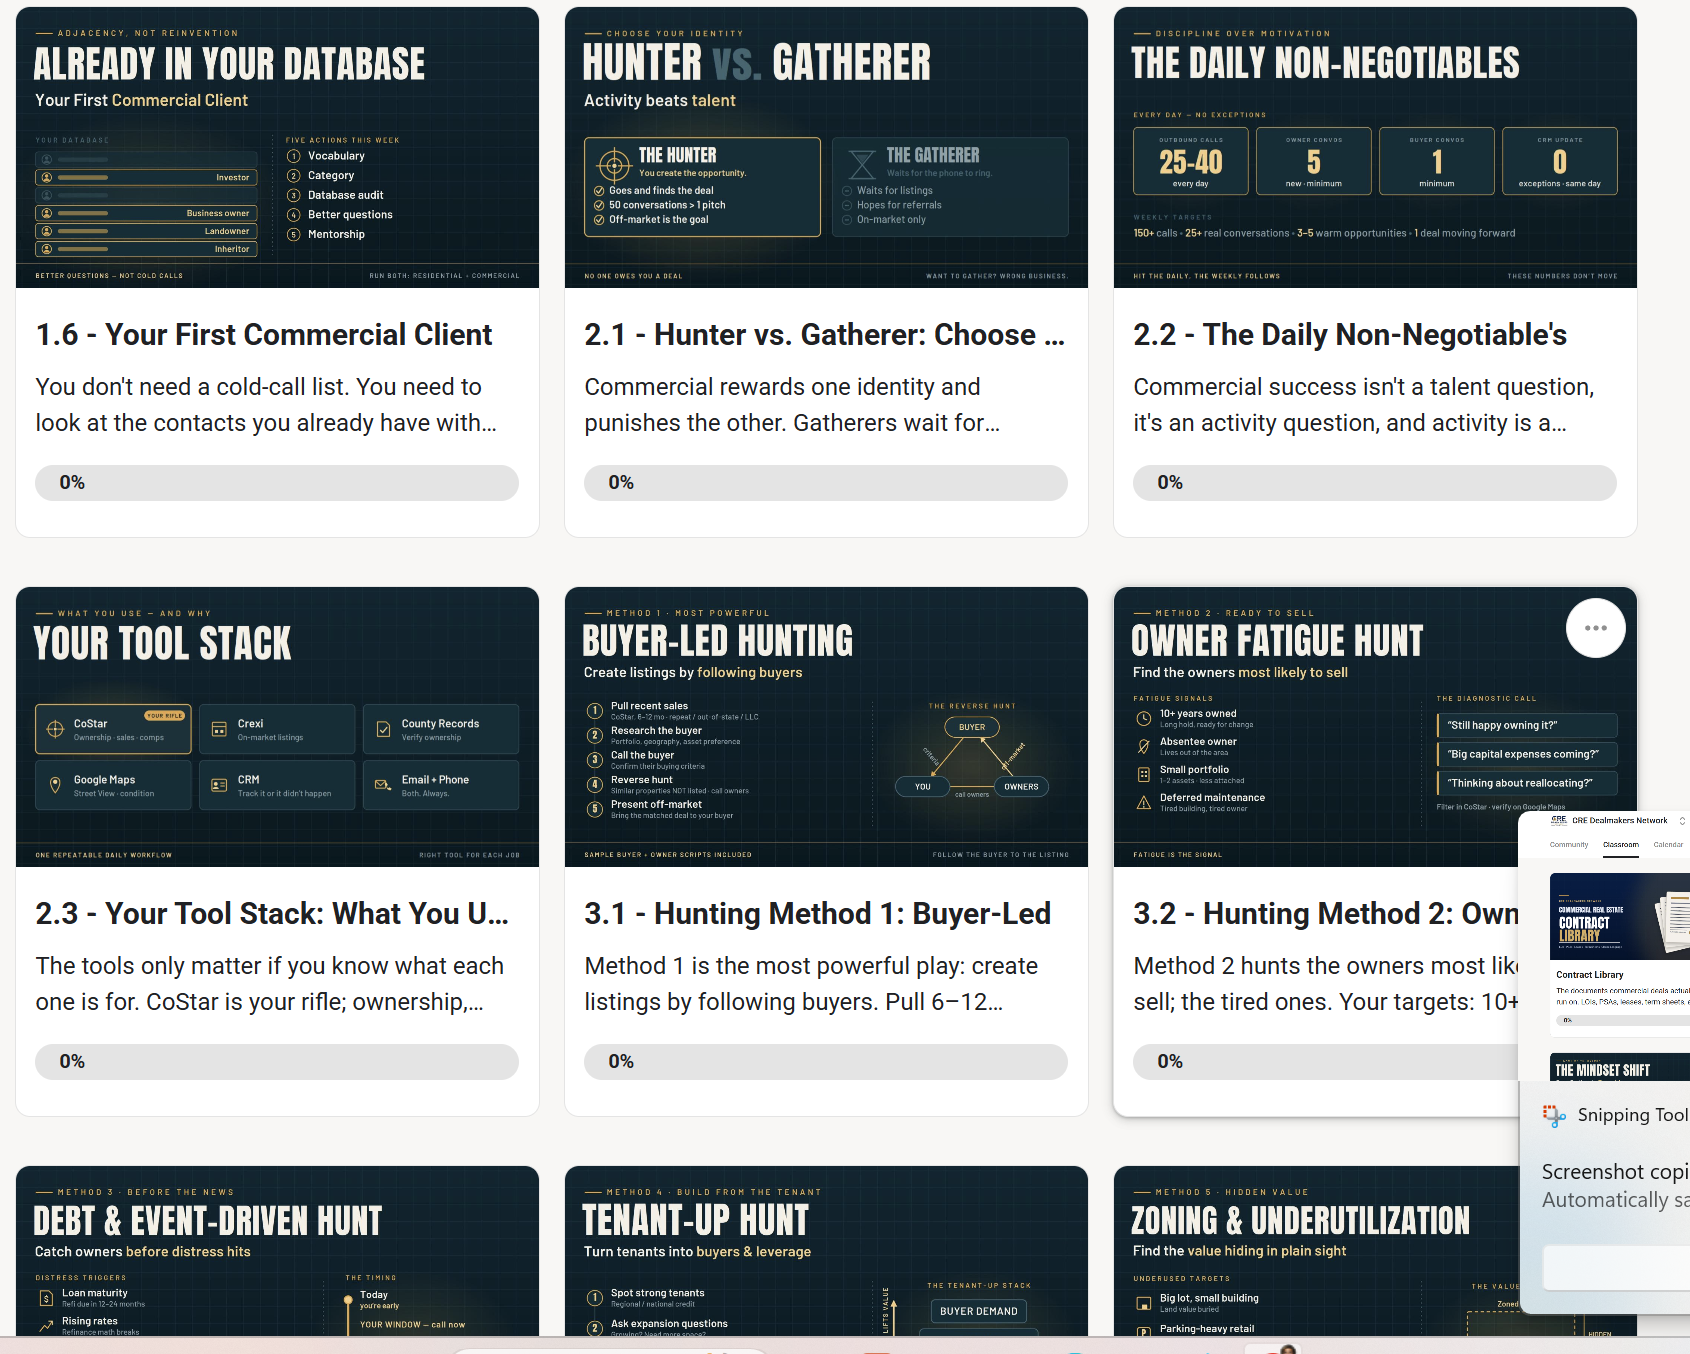Click the 0% progress bar under lesson 3.1
This screenshot has width=1690, height=1354.
tap(826, 1062)
